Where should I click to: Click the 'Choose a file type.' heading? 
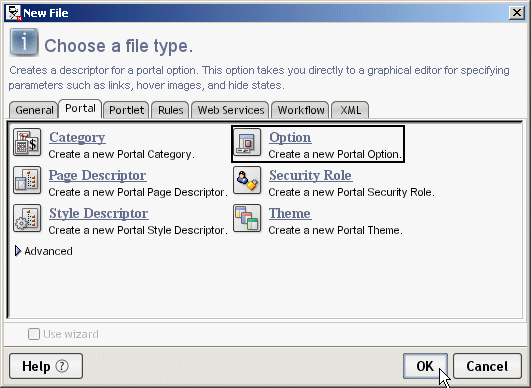coord(119,46)
